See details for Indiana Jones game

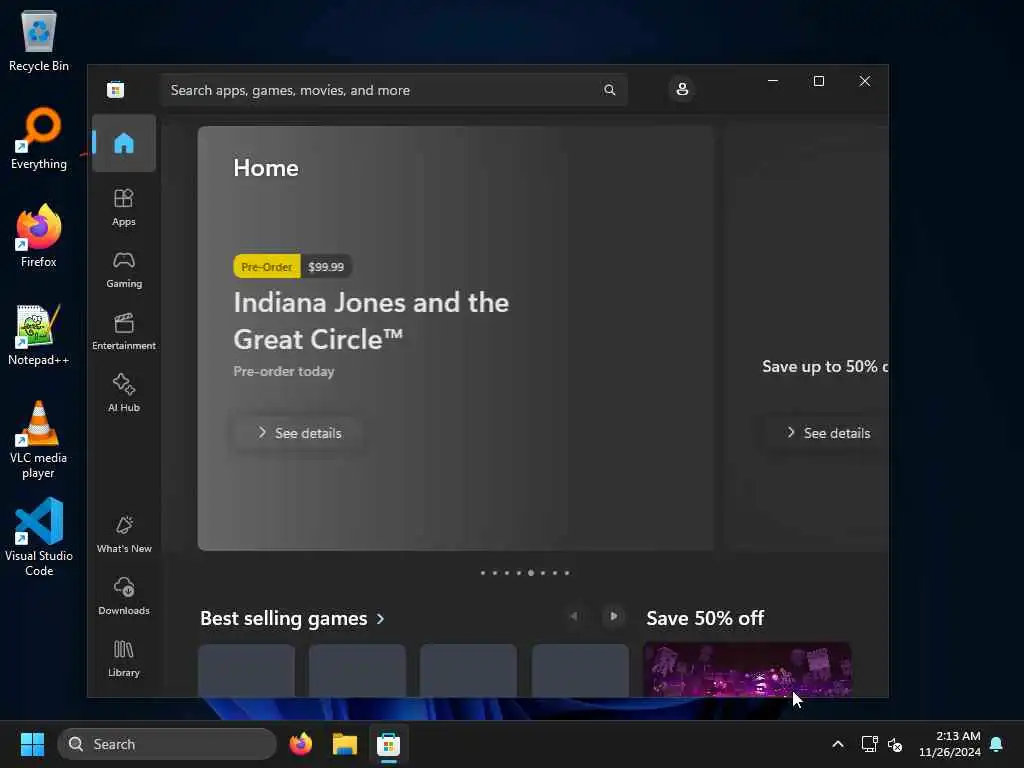point(299,433)
